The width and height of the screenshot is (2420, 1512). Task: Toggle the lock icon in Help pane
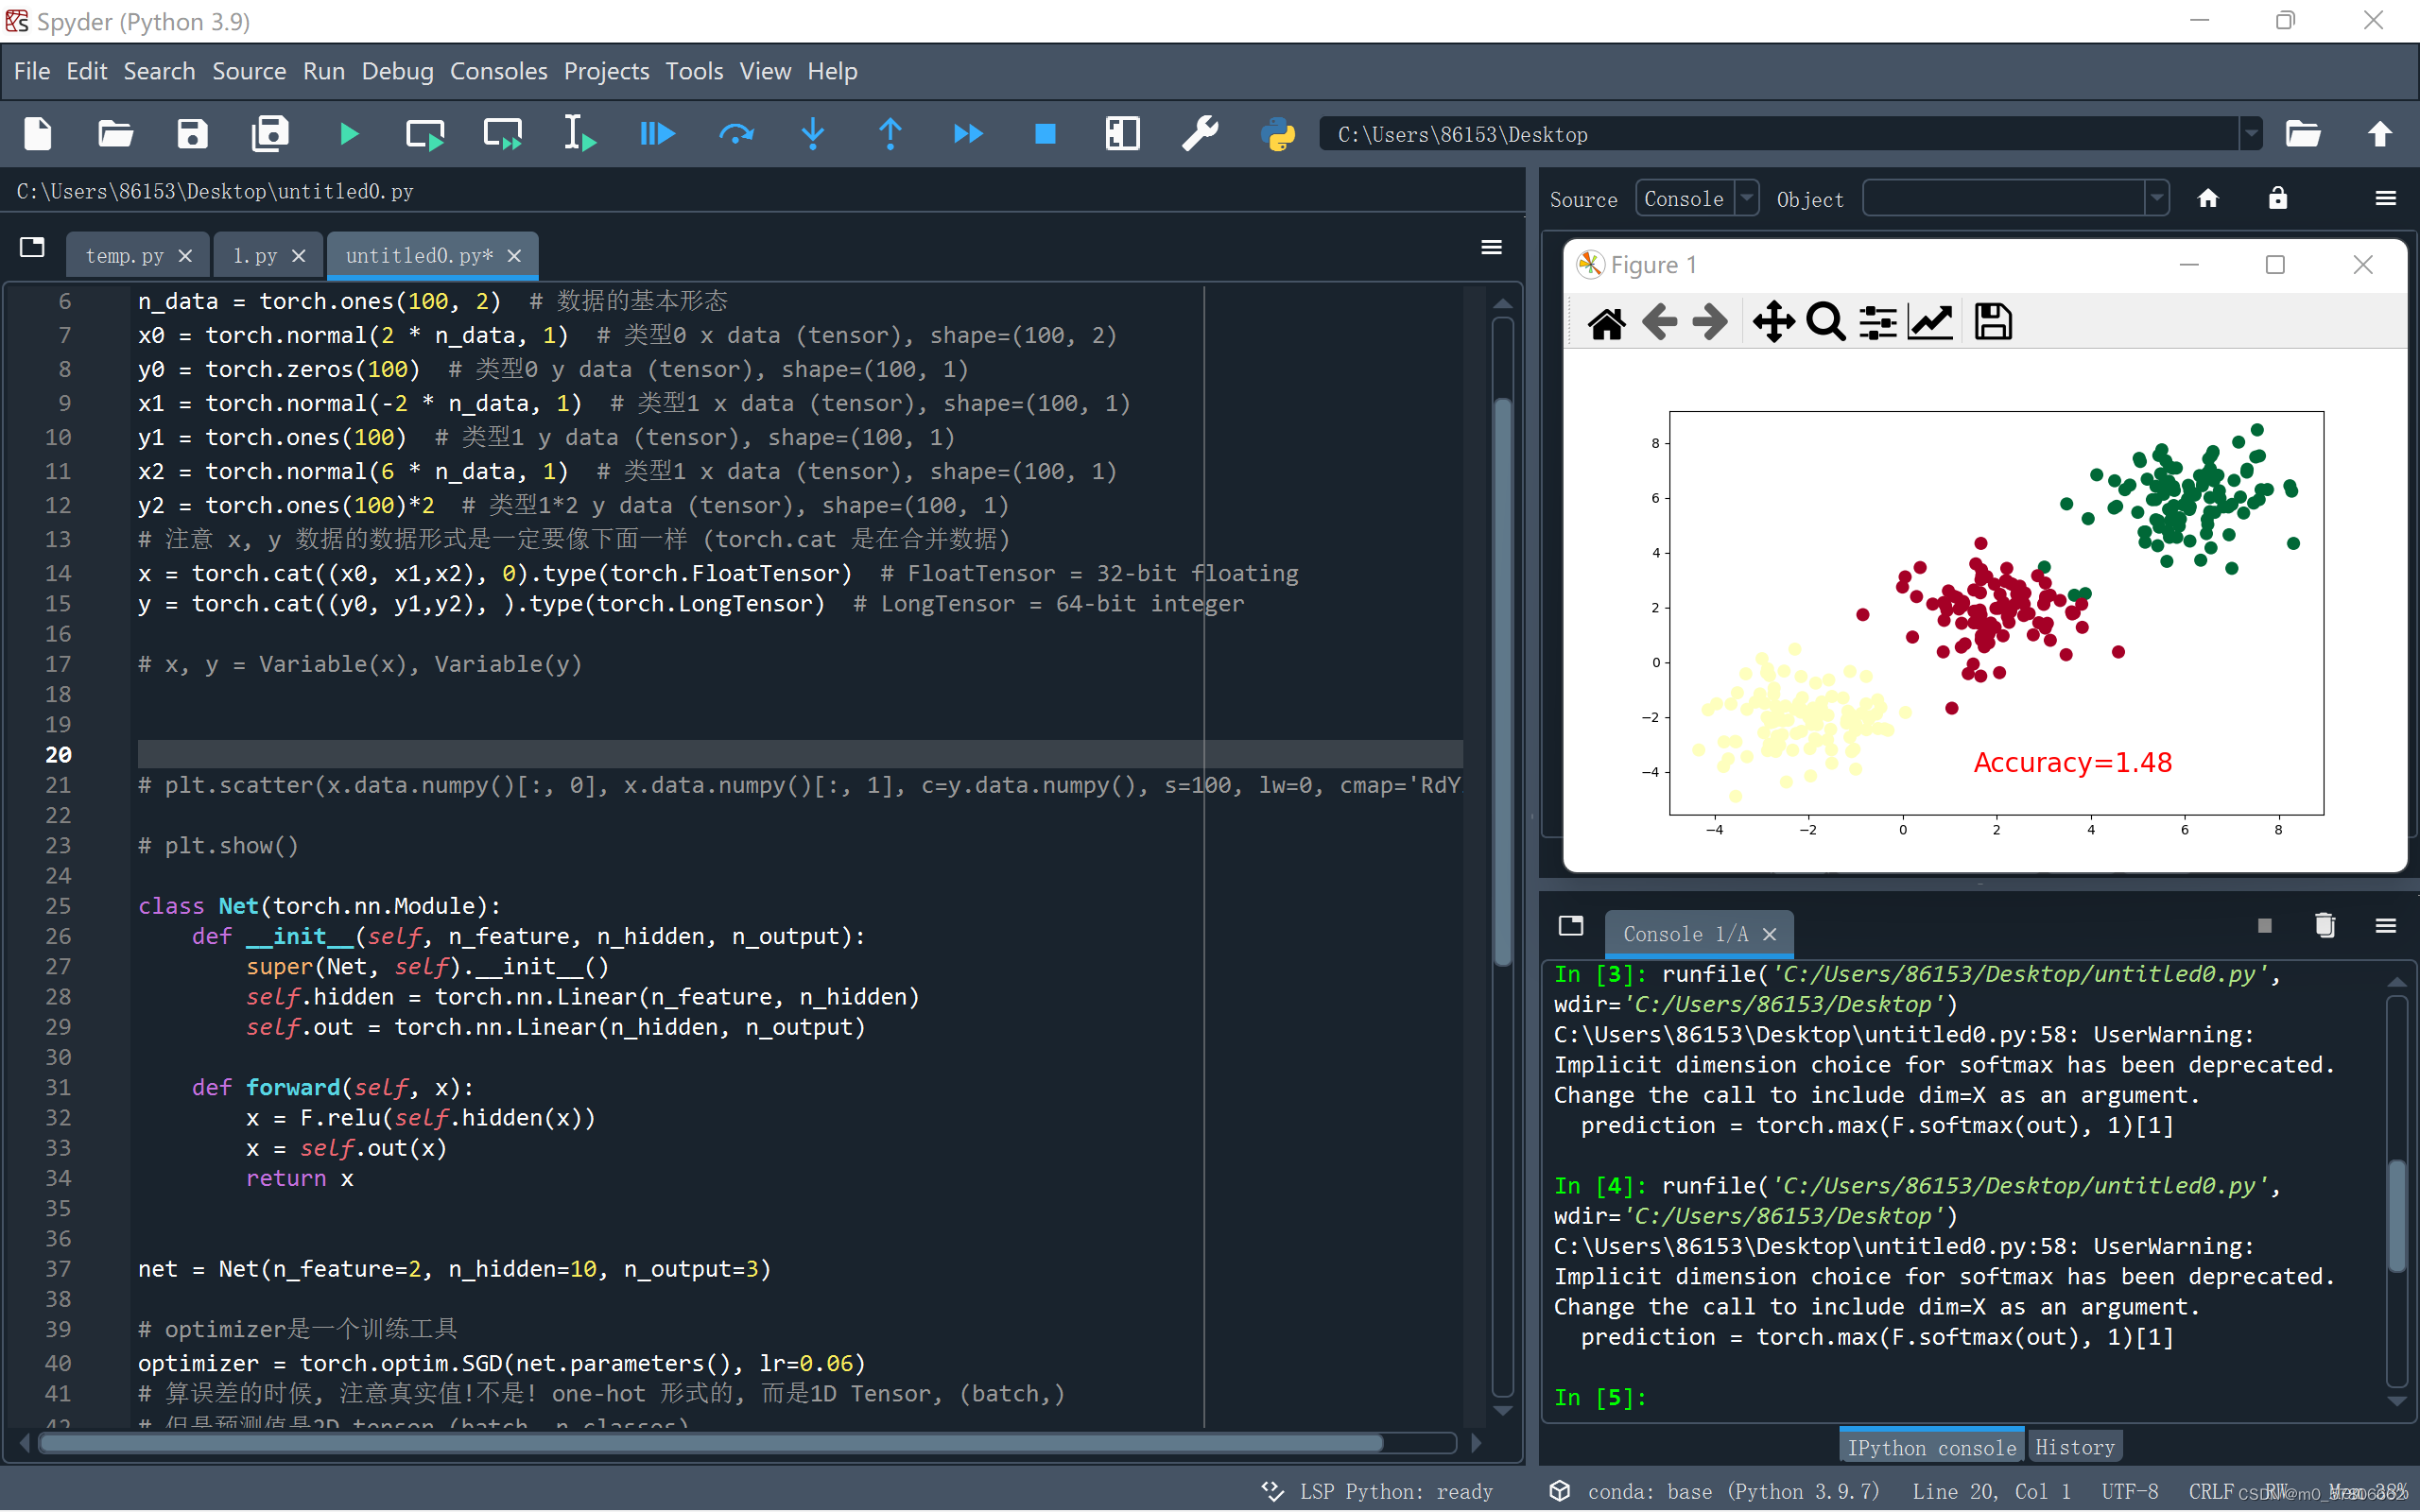coord(2277,198)
